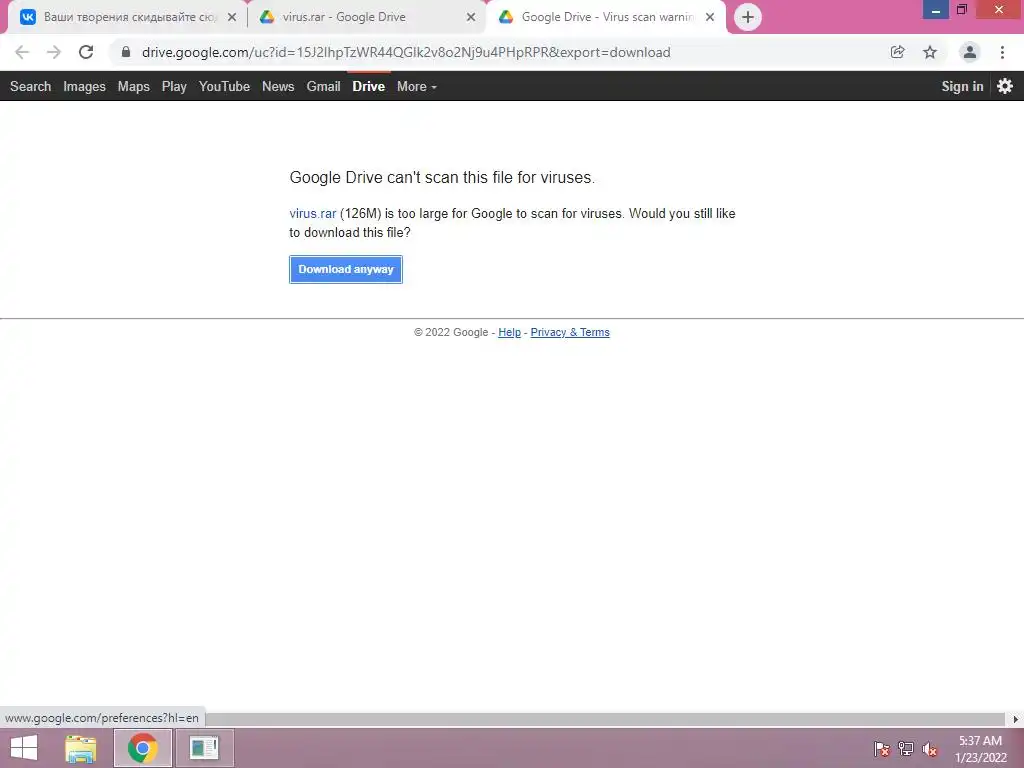Click the Sign in link

pyautogui.click(x=962, y=86)
